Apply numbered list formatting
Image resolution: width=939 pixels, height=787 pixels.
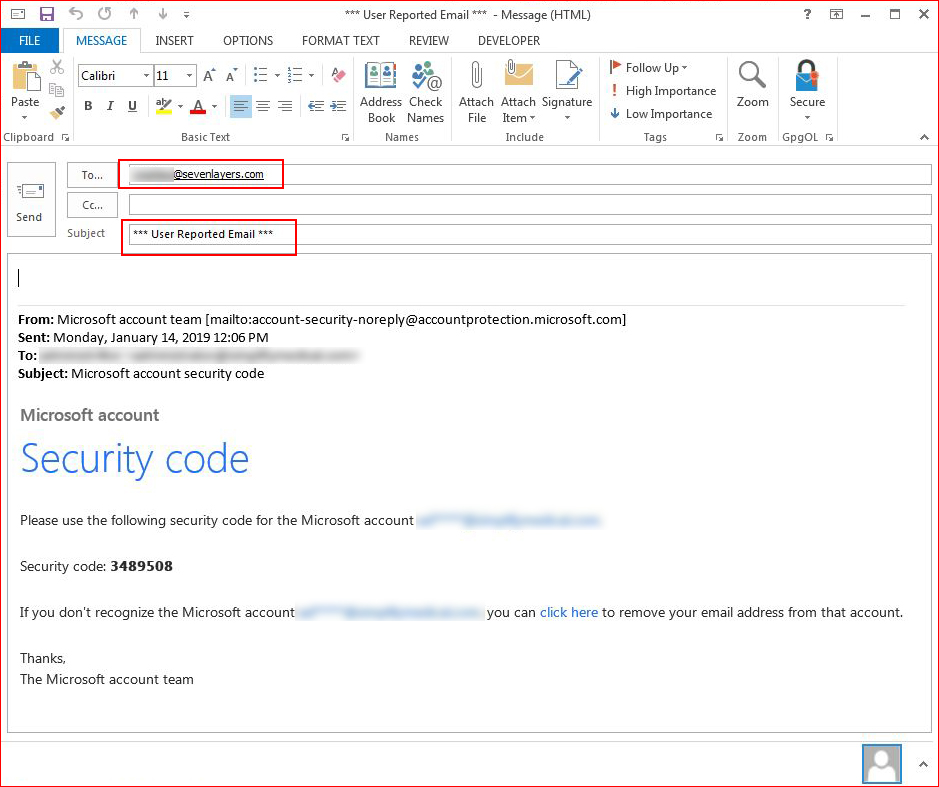coord(295,75)
